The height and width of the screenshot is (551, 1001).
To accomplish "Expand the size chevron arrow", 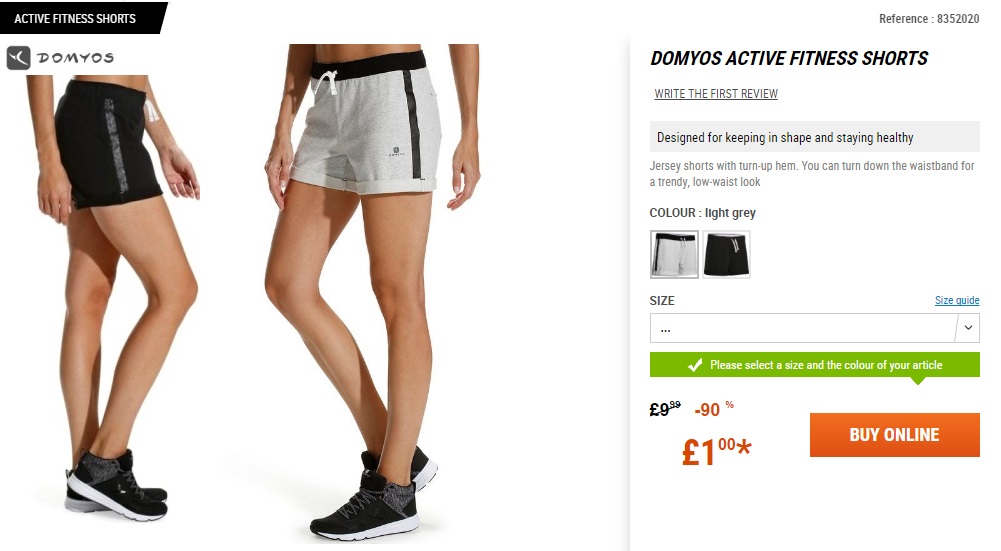I will click(968, 328).
